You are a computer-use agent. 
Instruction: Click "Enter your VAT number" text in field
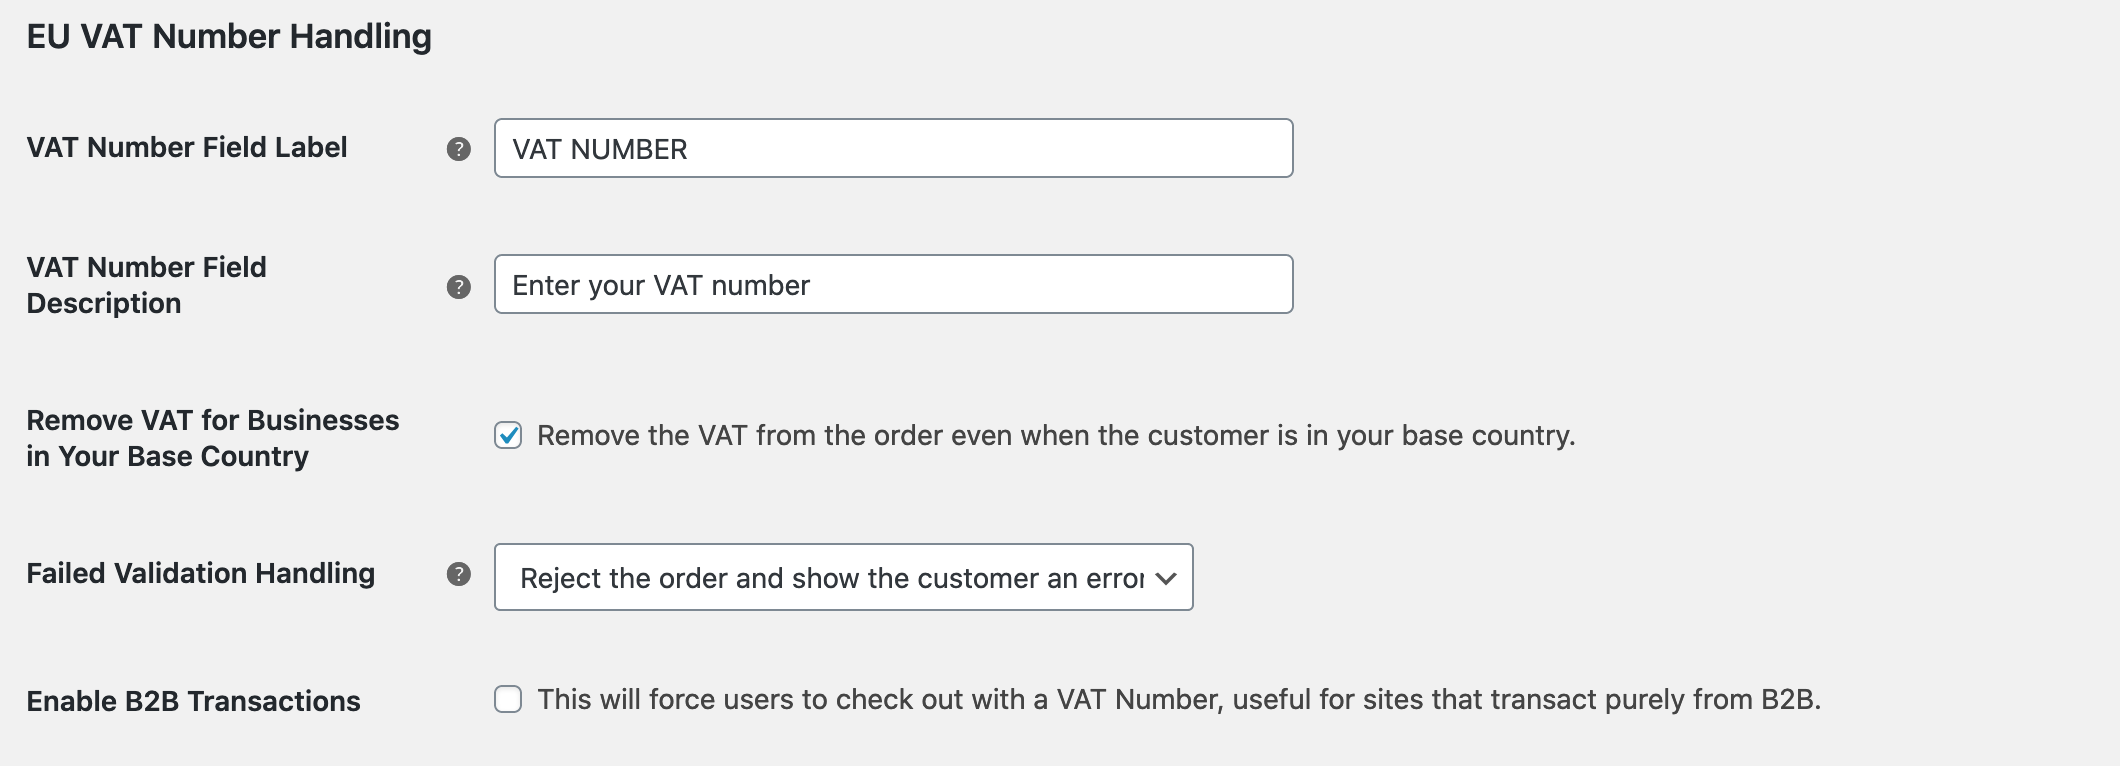660,286
